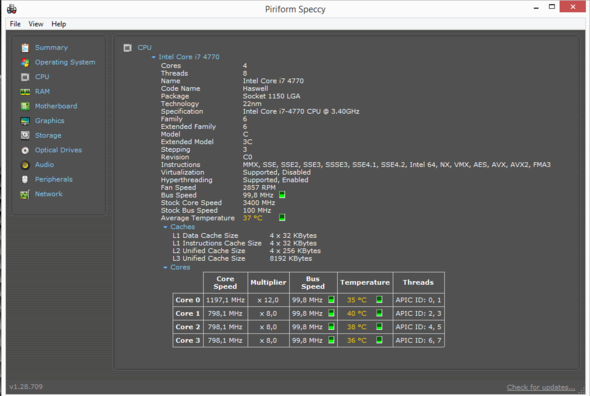Click the Socket 1150 LGA package value
The image size is (590, 396).
(x=272, y=96)
